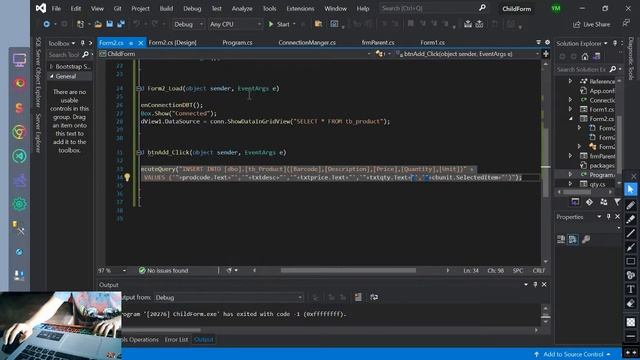Image resolution: width=640 pixels, height=360 pixels.
Task: Click the editor horizontal scrollbar thumb
Action: (x=348, y=270)
